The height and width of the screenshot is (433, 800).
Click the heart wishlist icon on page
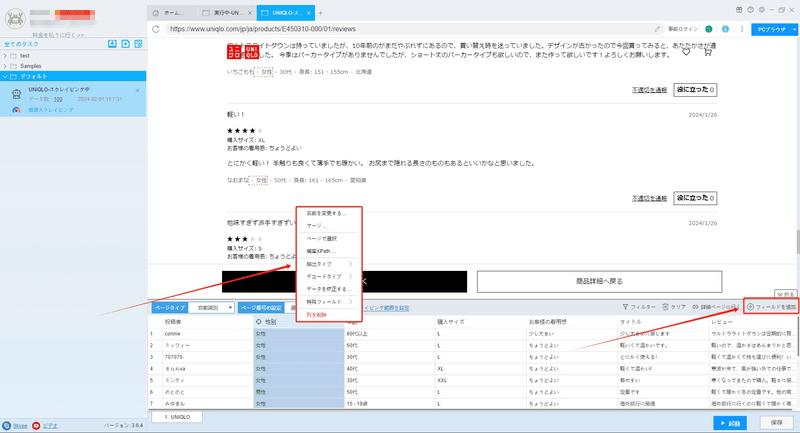coord(686,52)
